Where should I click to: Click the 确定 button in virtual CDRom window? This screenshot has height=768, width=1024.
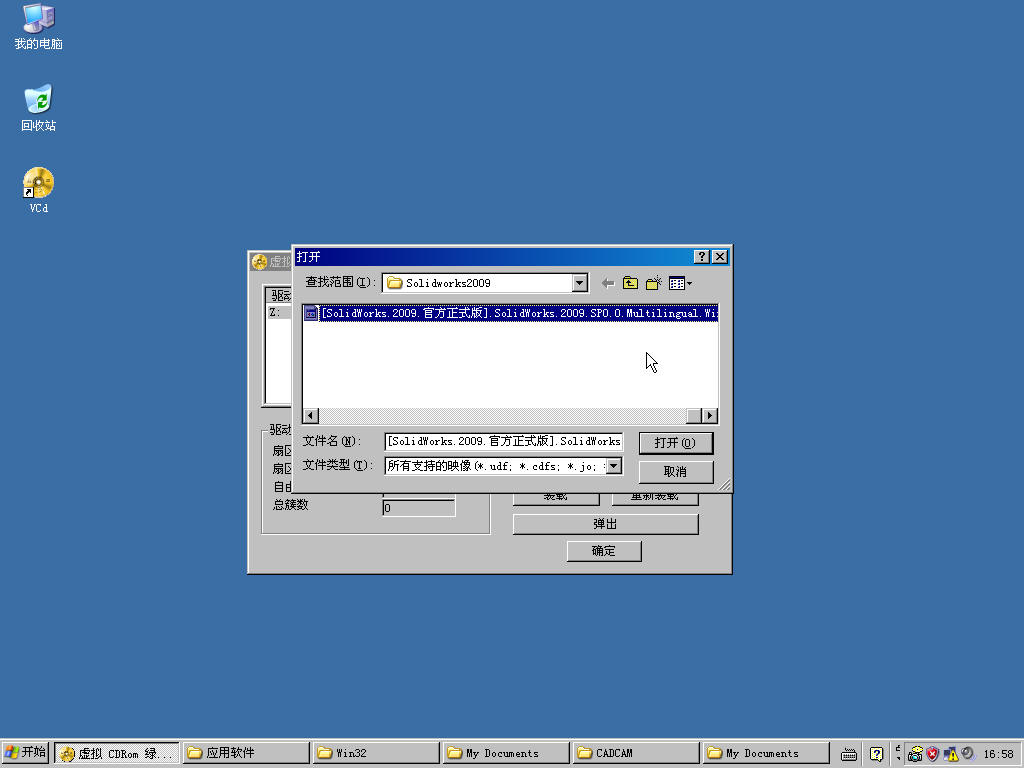click(x=604, y=551)
